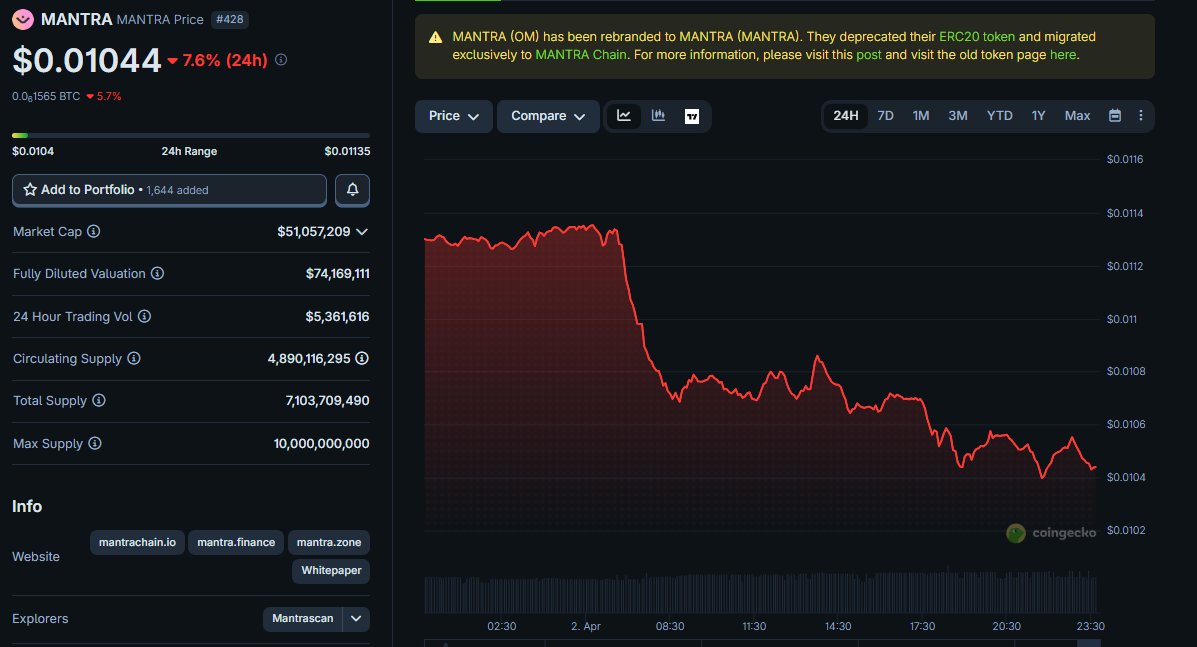Open the mantrachain.io website link
Image resolution: width=1197 pixels, height=647 pixels.
137,543
